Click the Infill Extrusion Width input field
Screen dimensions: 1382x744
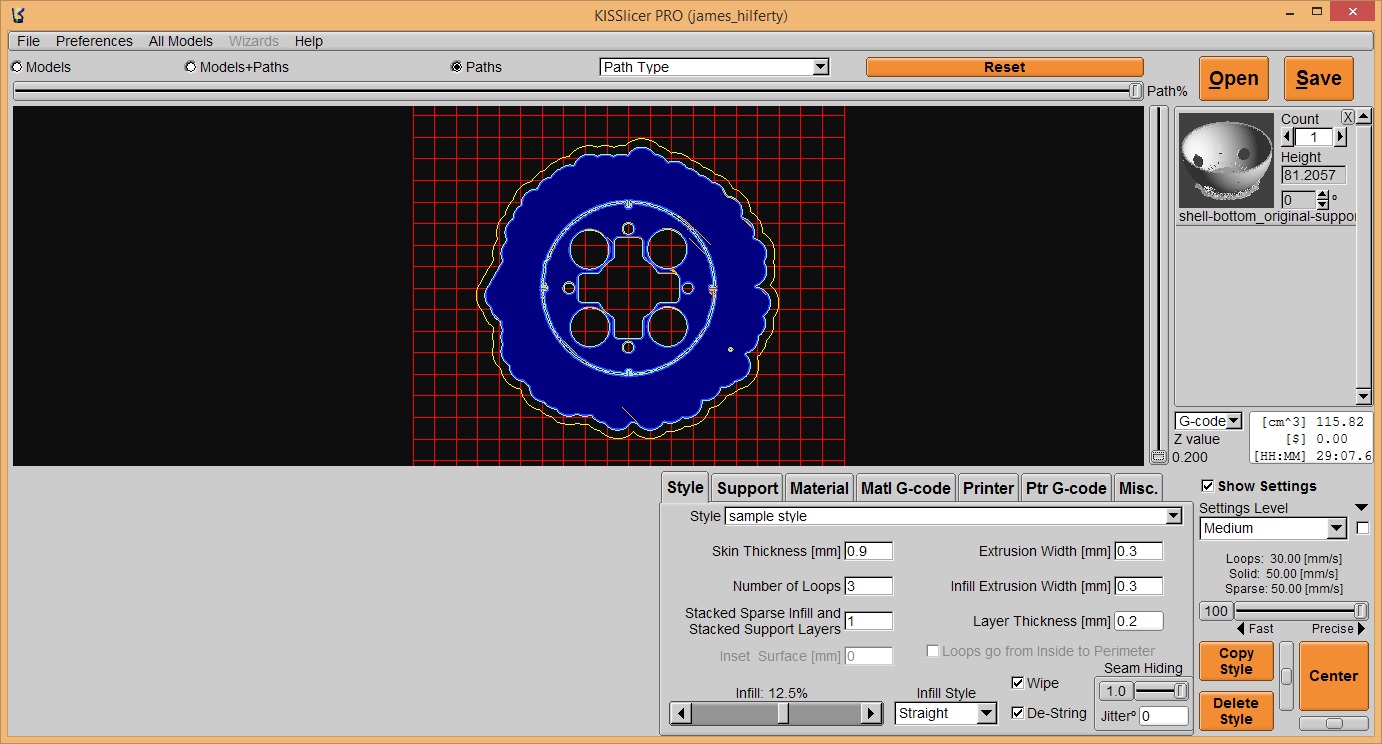tap(1139, 586)
